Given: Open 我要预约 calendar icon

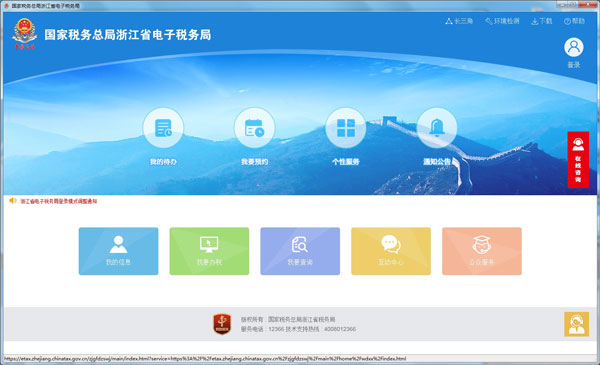Looking at the screenshot, I should (x=254, y=128).
